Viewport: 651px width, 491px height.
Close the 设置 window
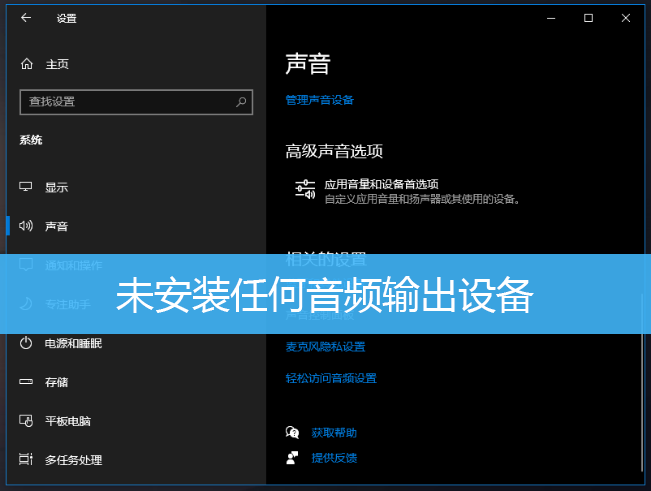click(x=626, y=18)
